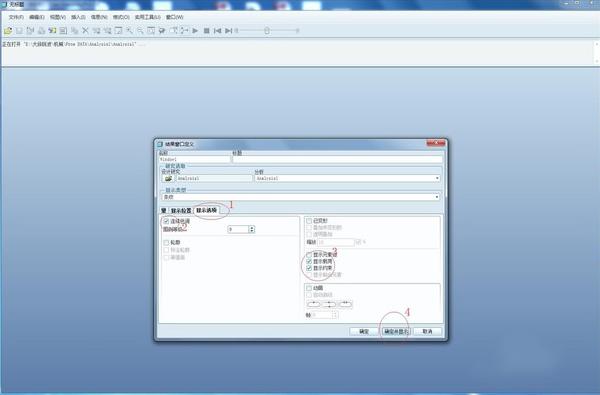Viewport: 600px width, 395px height.
Task: Toggle the 连续色调 checkbox
Action: (x=166, y=221)
